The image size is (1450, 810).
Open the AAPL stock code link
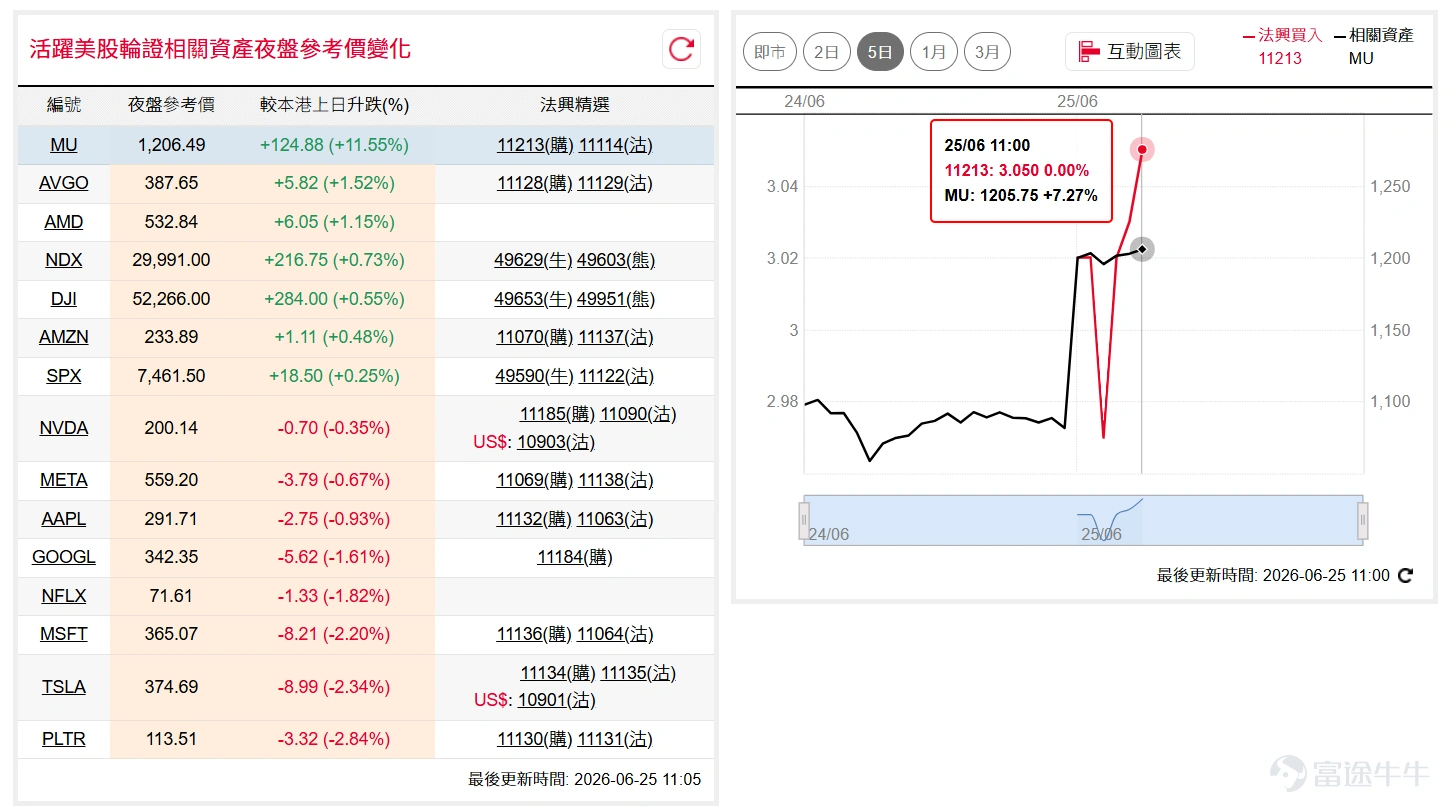click(64, 519)
